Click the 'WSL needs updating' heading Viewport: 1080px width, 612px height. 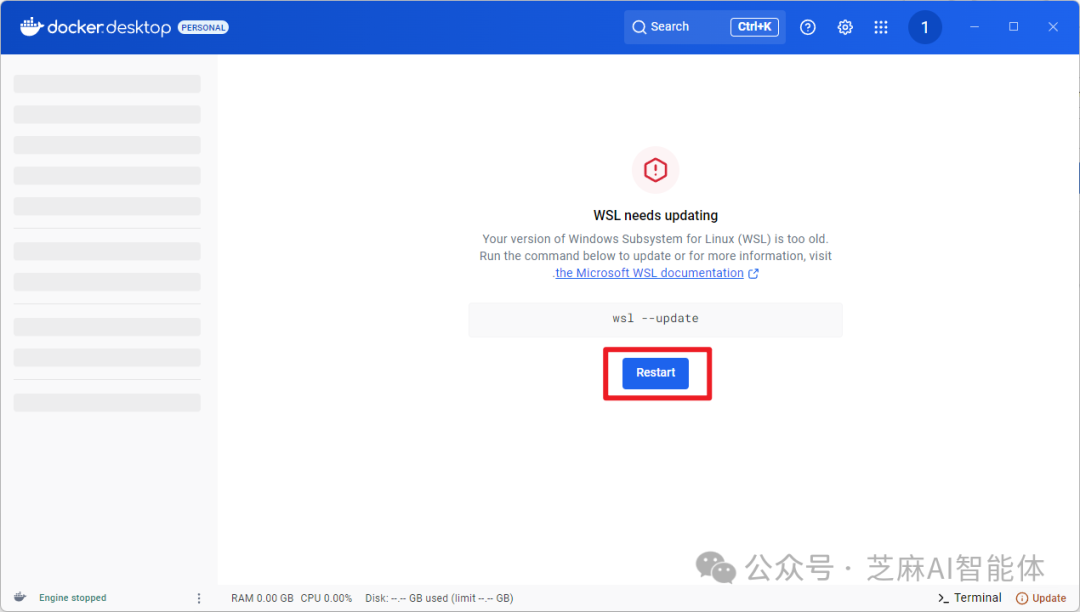click(x=656, y=215)
